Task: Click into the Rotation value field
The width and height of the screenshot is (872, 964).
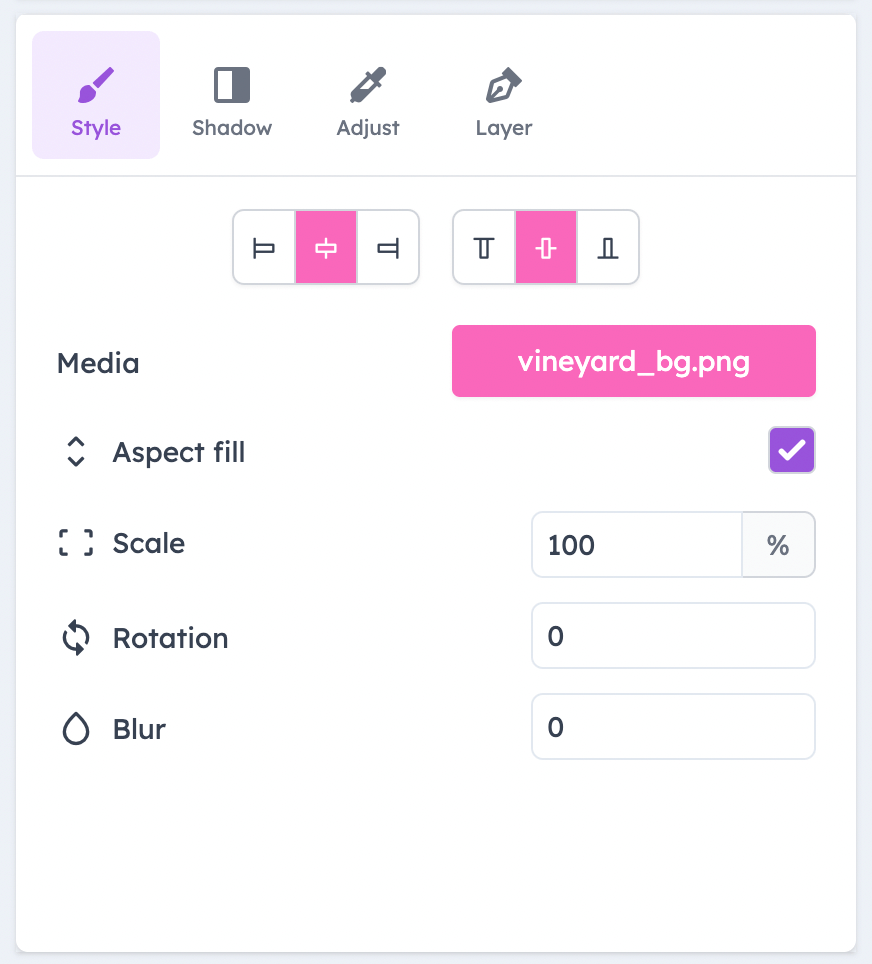Action: click(x=673, y=636)
